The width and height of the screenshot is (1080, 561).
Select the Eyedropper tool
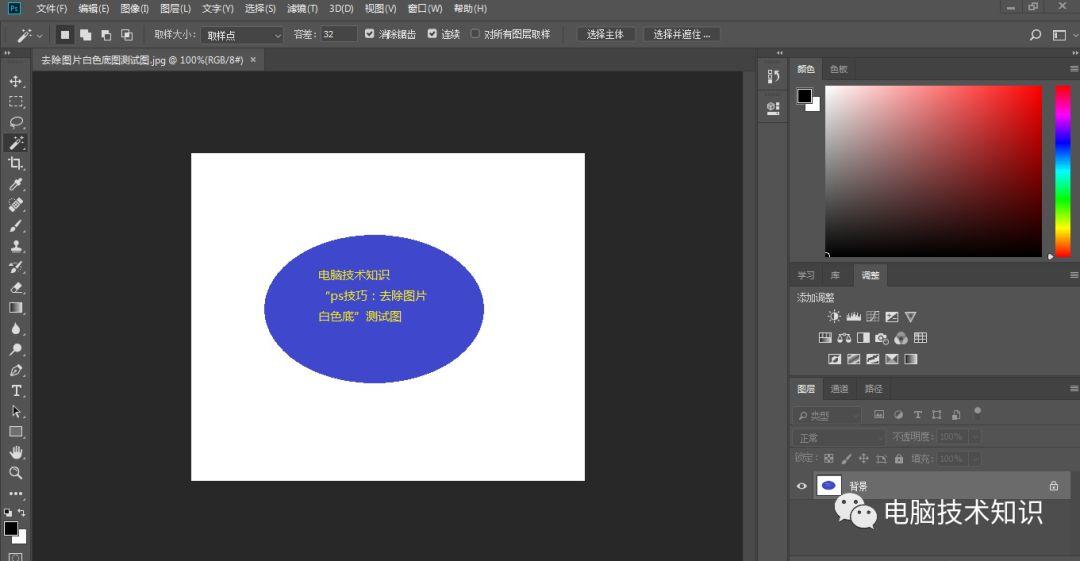click(x=16, y=184)
